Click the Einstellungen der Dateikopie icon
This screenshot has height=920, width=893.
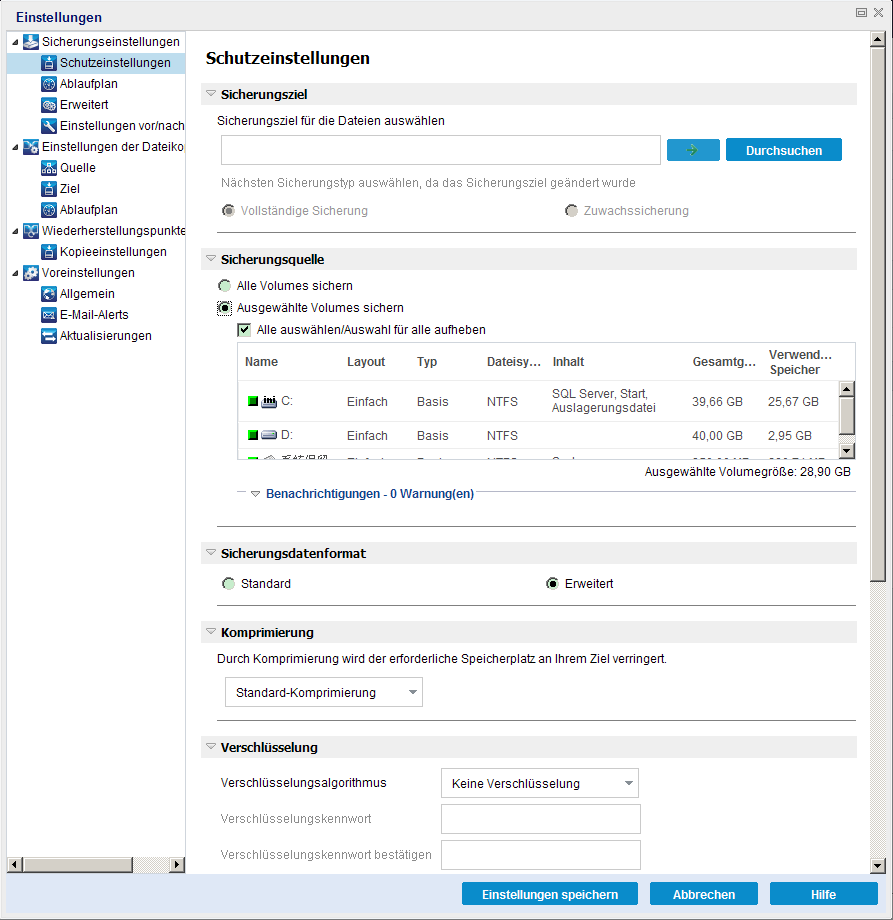pos(31,147)
